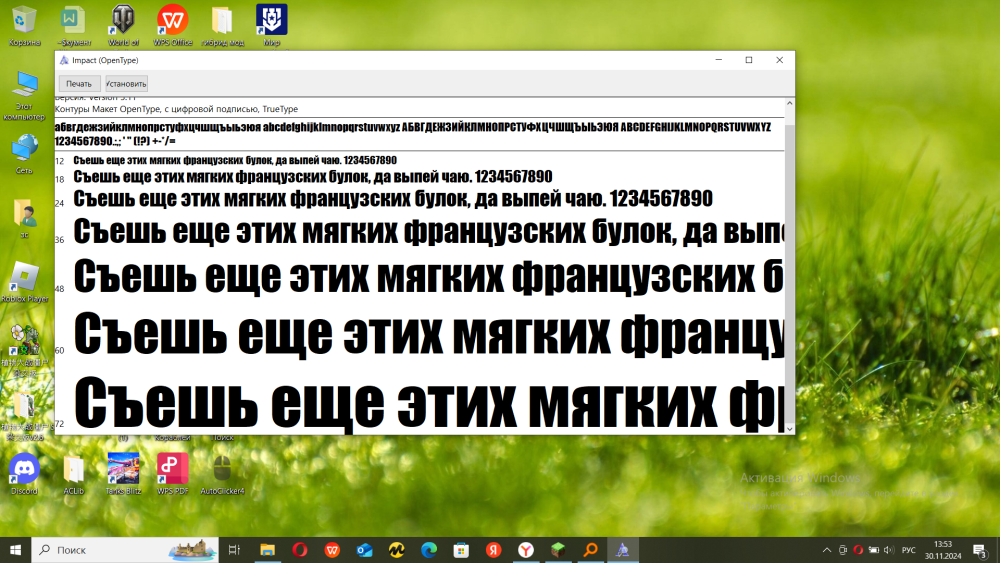Open Microsoft Edge from the taskbar
This screenshot has width=1000, height=563.
[429, 550]
